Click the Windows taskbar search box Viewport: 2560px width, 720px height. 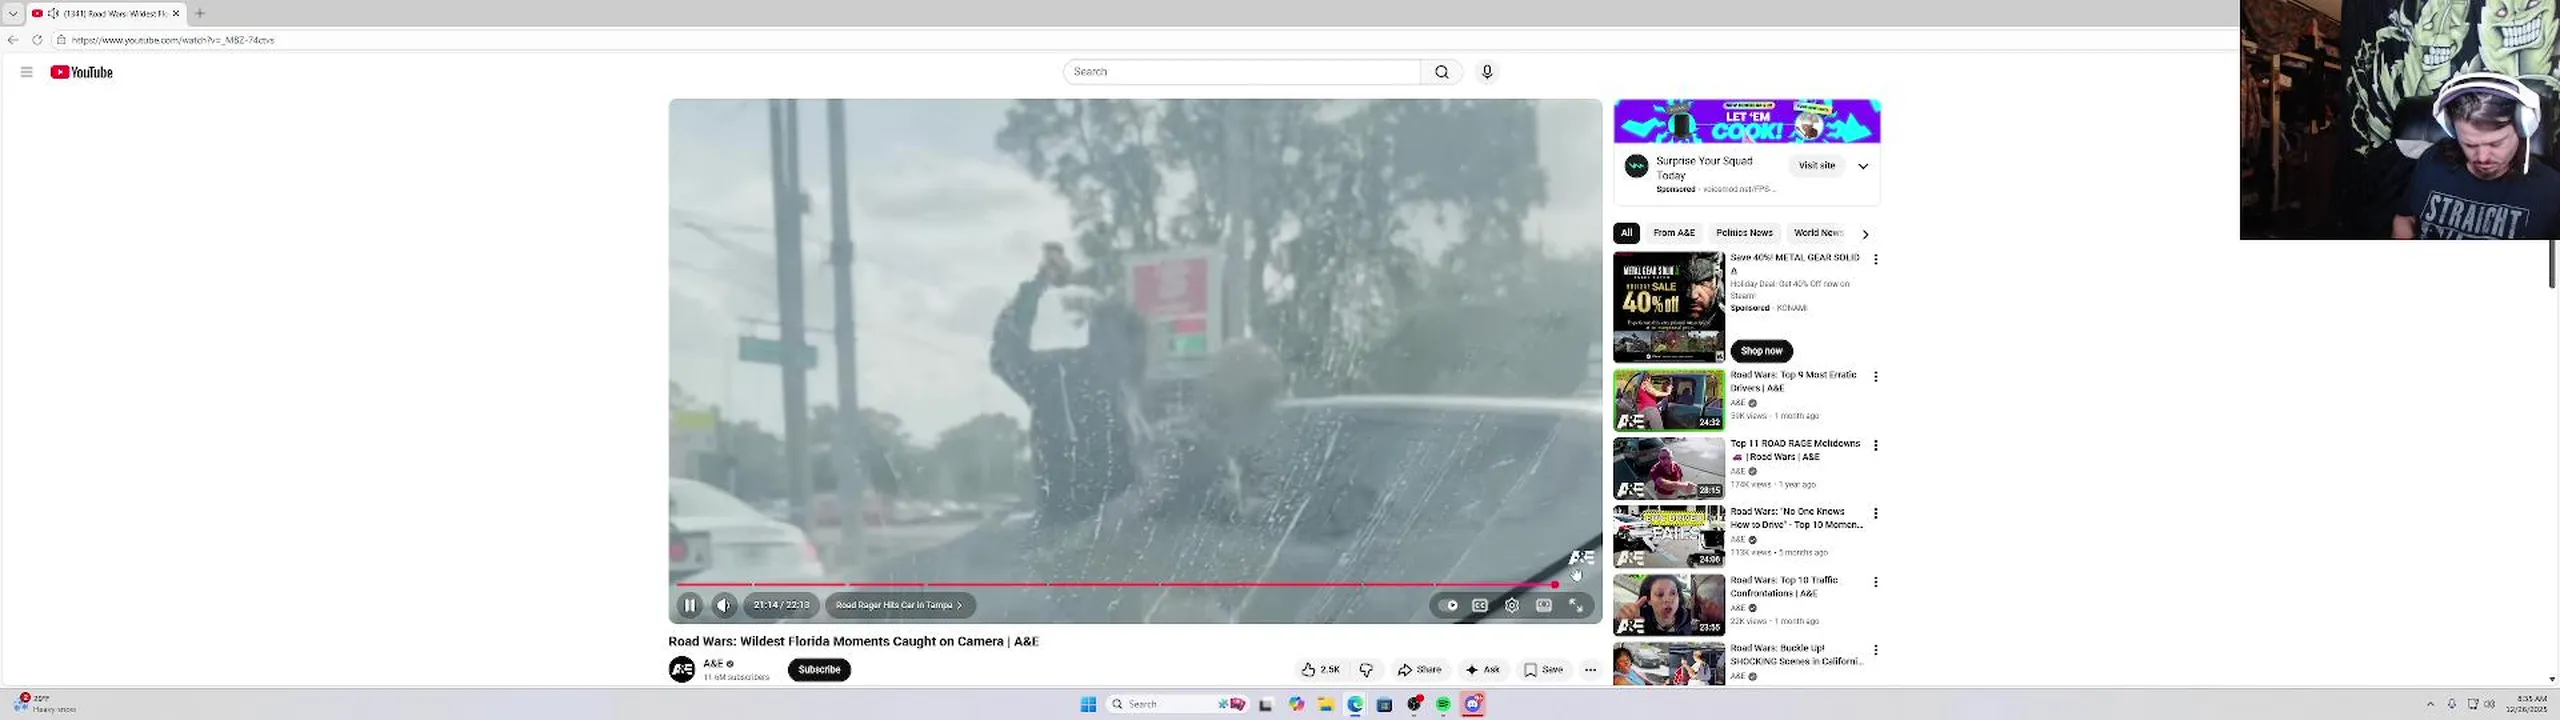coord(1178,704)
